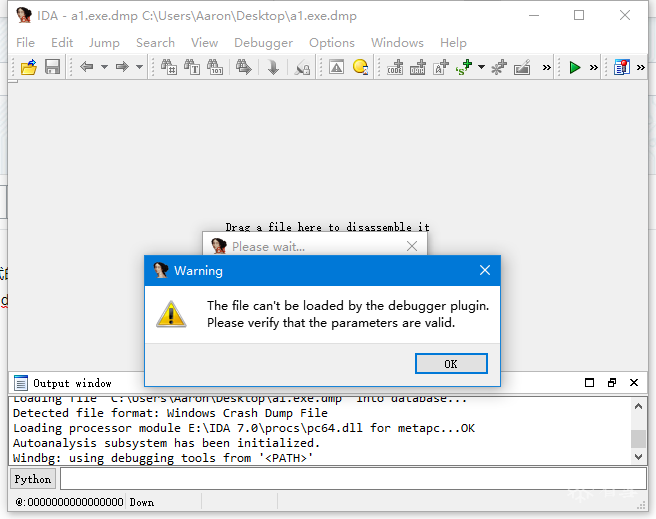Click the search text binoculars icon

pyautogui.click(x=192, y=67)
